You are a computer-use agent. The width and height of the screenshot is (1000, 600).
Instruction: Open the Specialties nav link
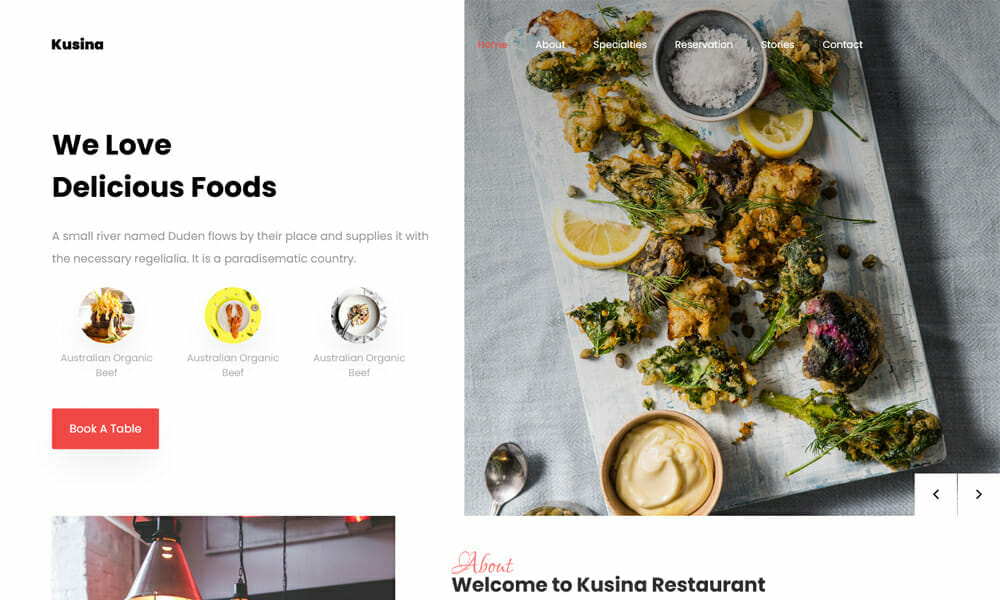coord(619,45)
